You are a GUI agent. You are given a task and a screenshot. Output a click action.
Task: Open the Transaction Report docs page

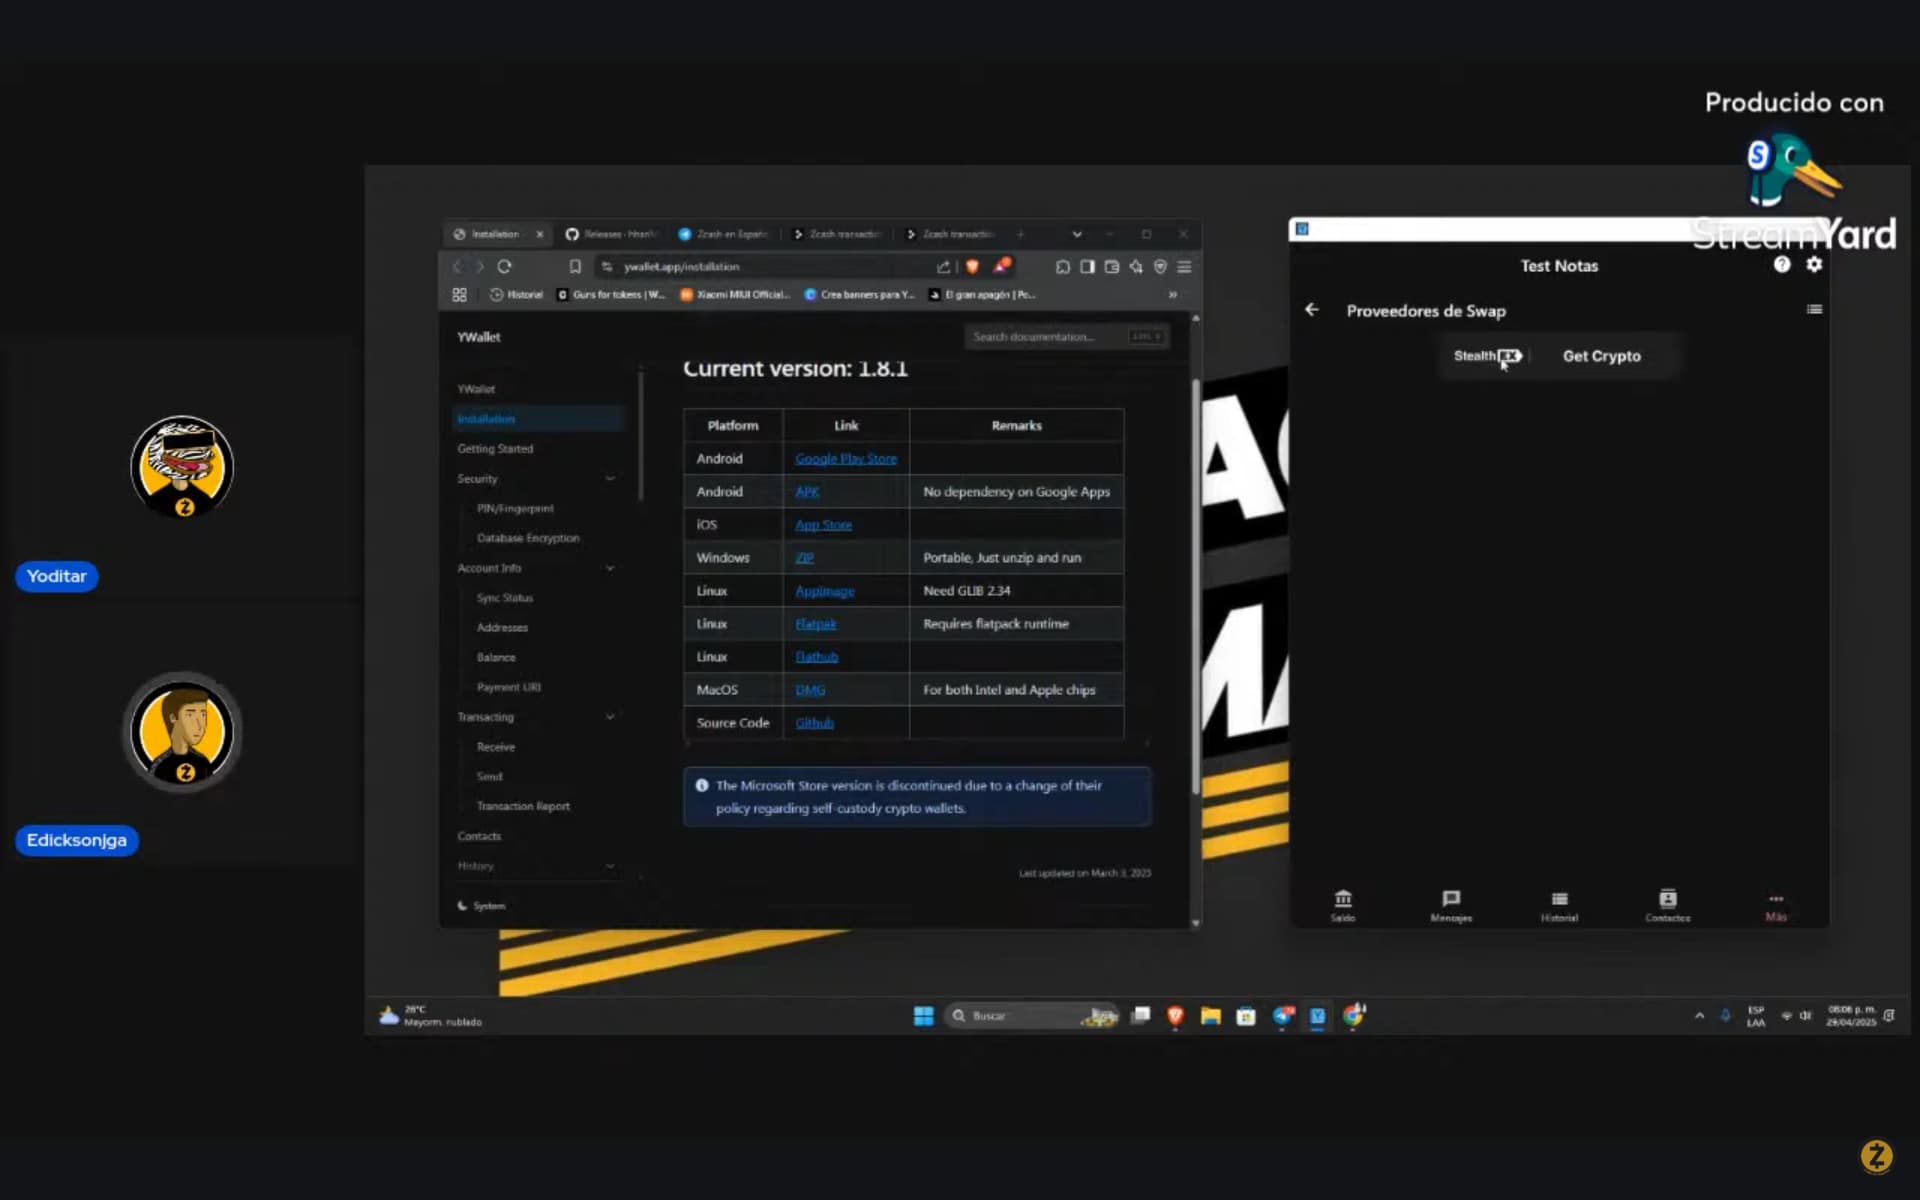coord(523,806)
